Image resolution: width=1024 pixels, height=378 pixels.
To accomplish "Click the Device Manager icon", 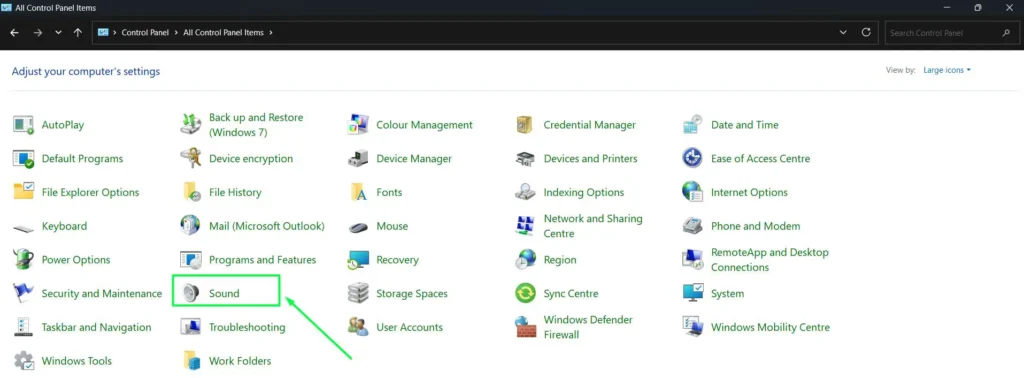I will (x=358, y=159).
